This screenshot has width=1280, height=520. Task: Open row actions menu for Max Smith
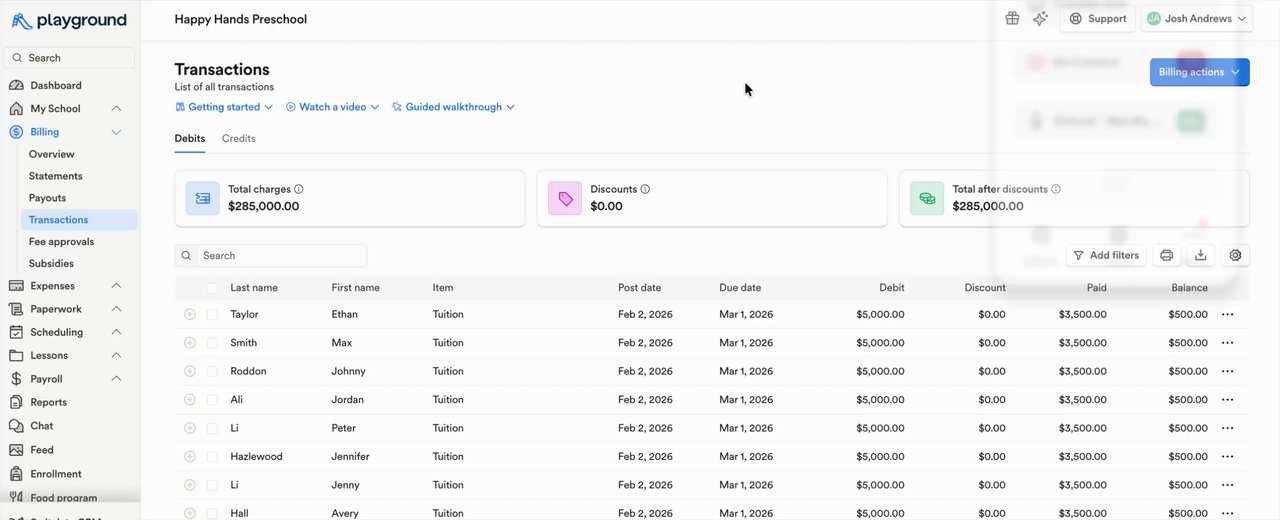pos(1228,343)
